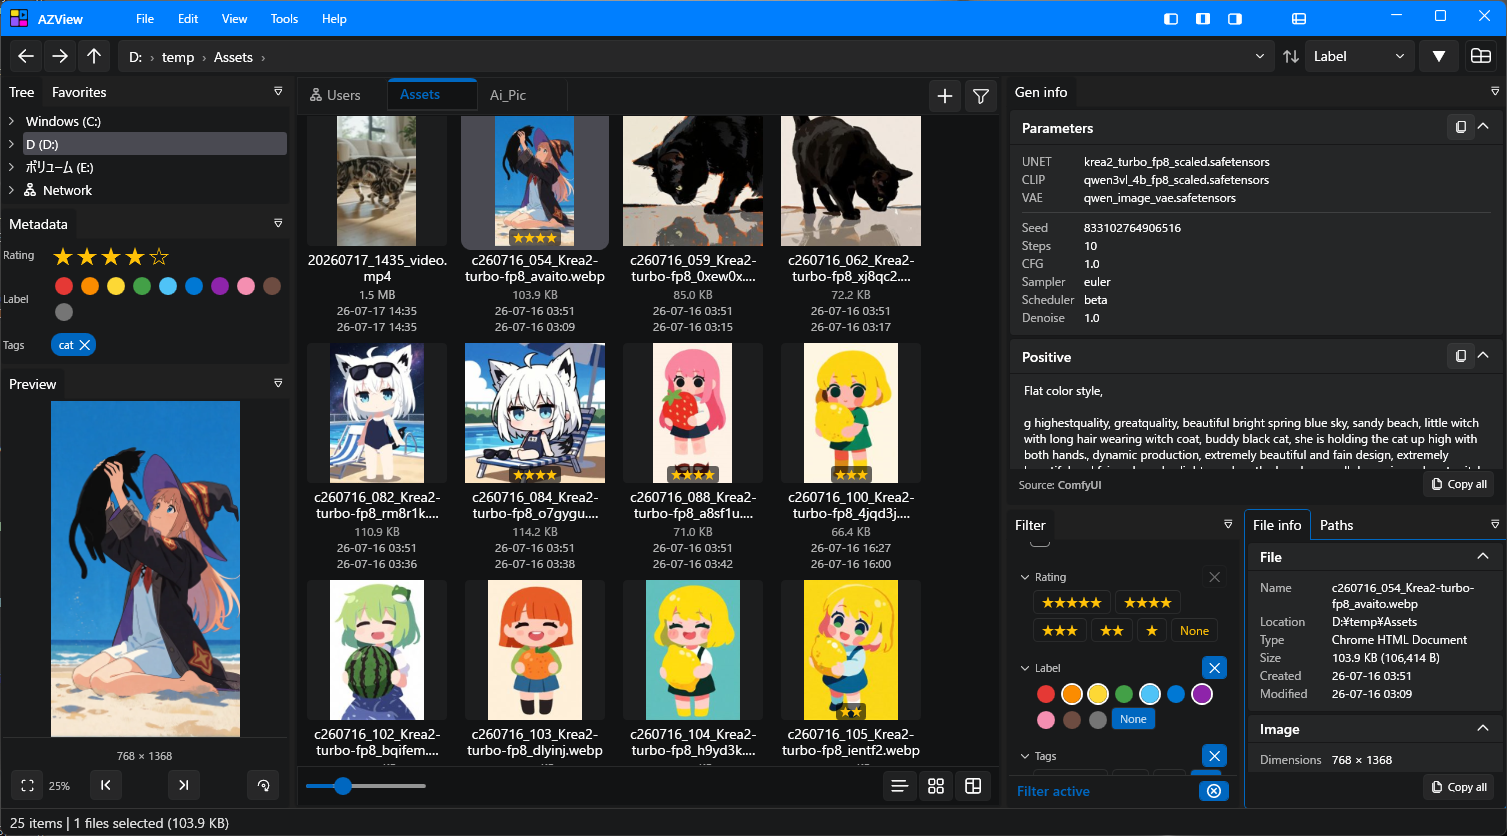The width and height of the screenshot is (1507, 836).
Task: Open the File menu
Action: pyautogui.click(x=145, y=18)
